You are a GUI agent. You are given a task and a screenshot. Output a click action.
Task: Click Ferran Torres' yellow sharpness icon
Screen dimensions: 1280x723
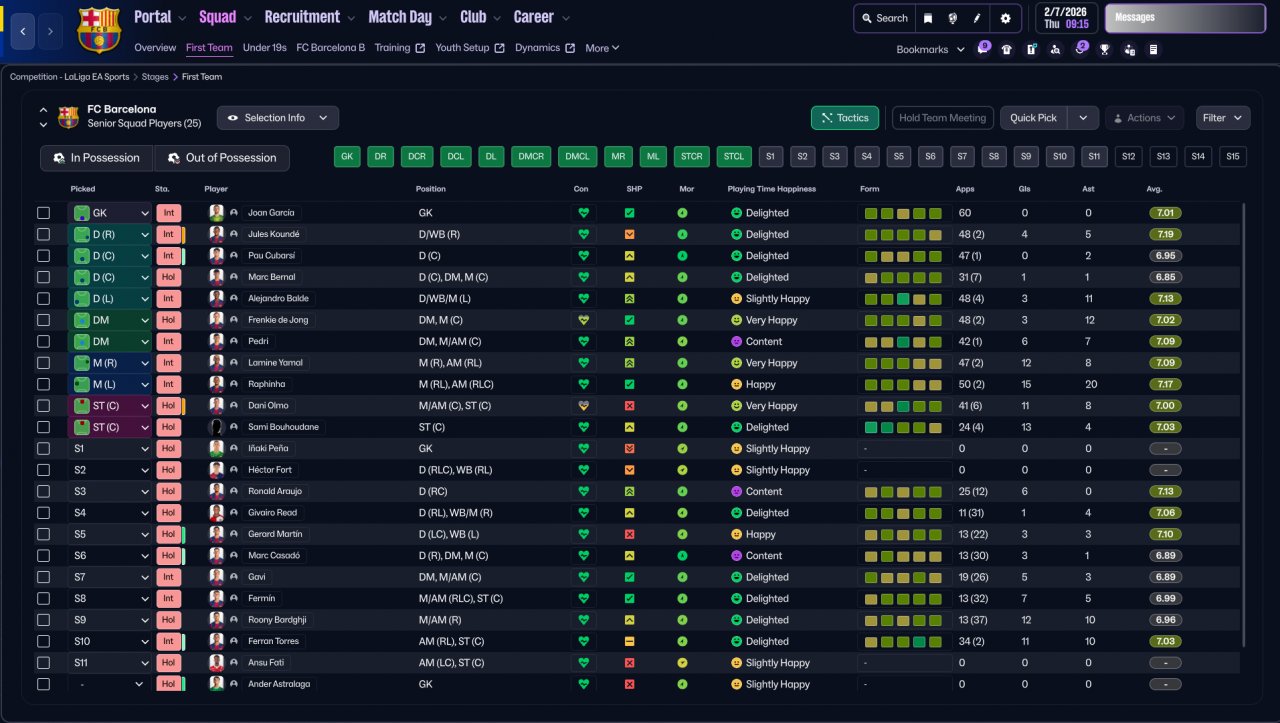click(629, 641)
